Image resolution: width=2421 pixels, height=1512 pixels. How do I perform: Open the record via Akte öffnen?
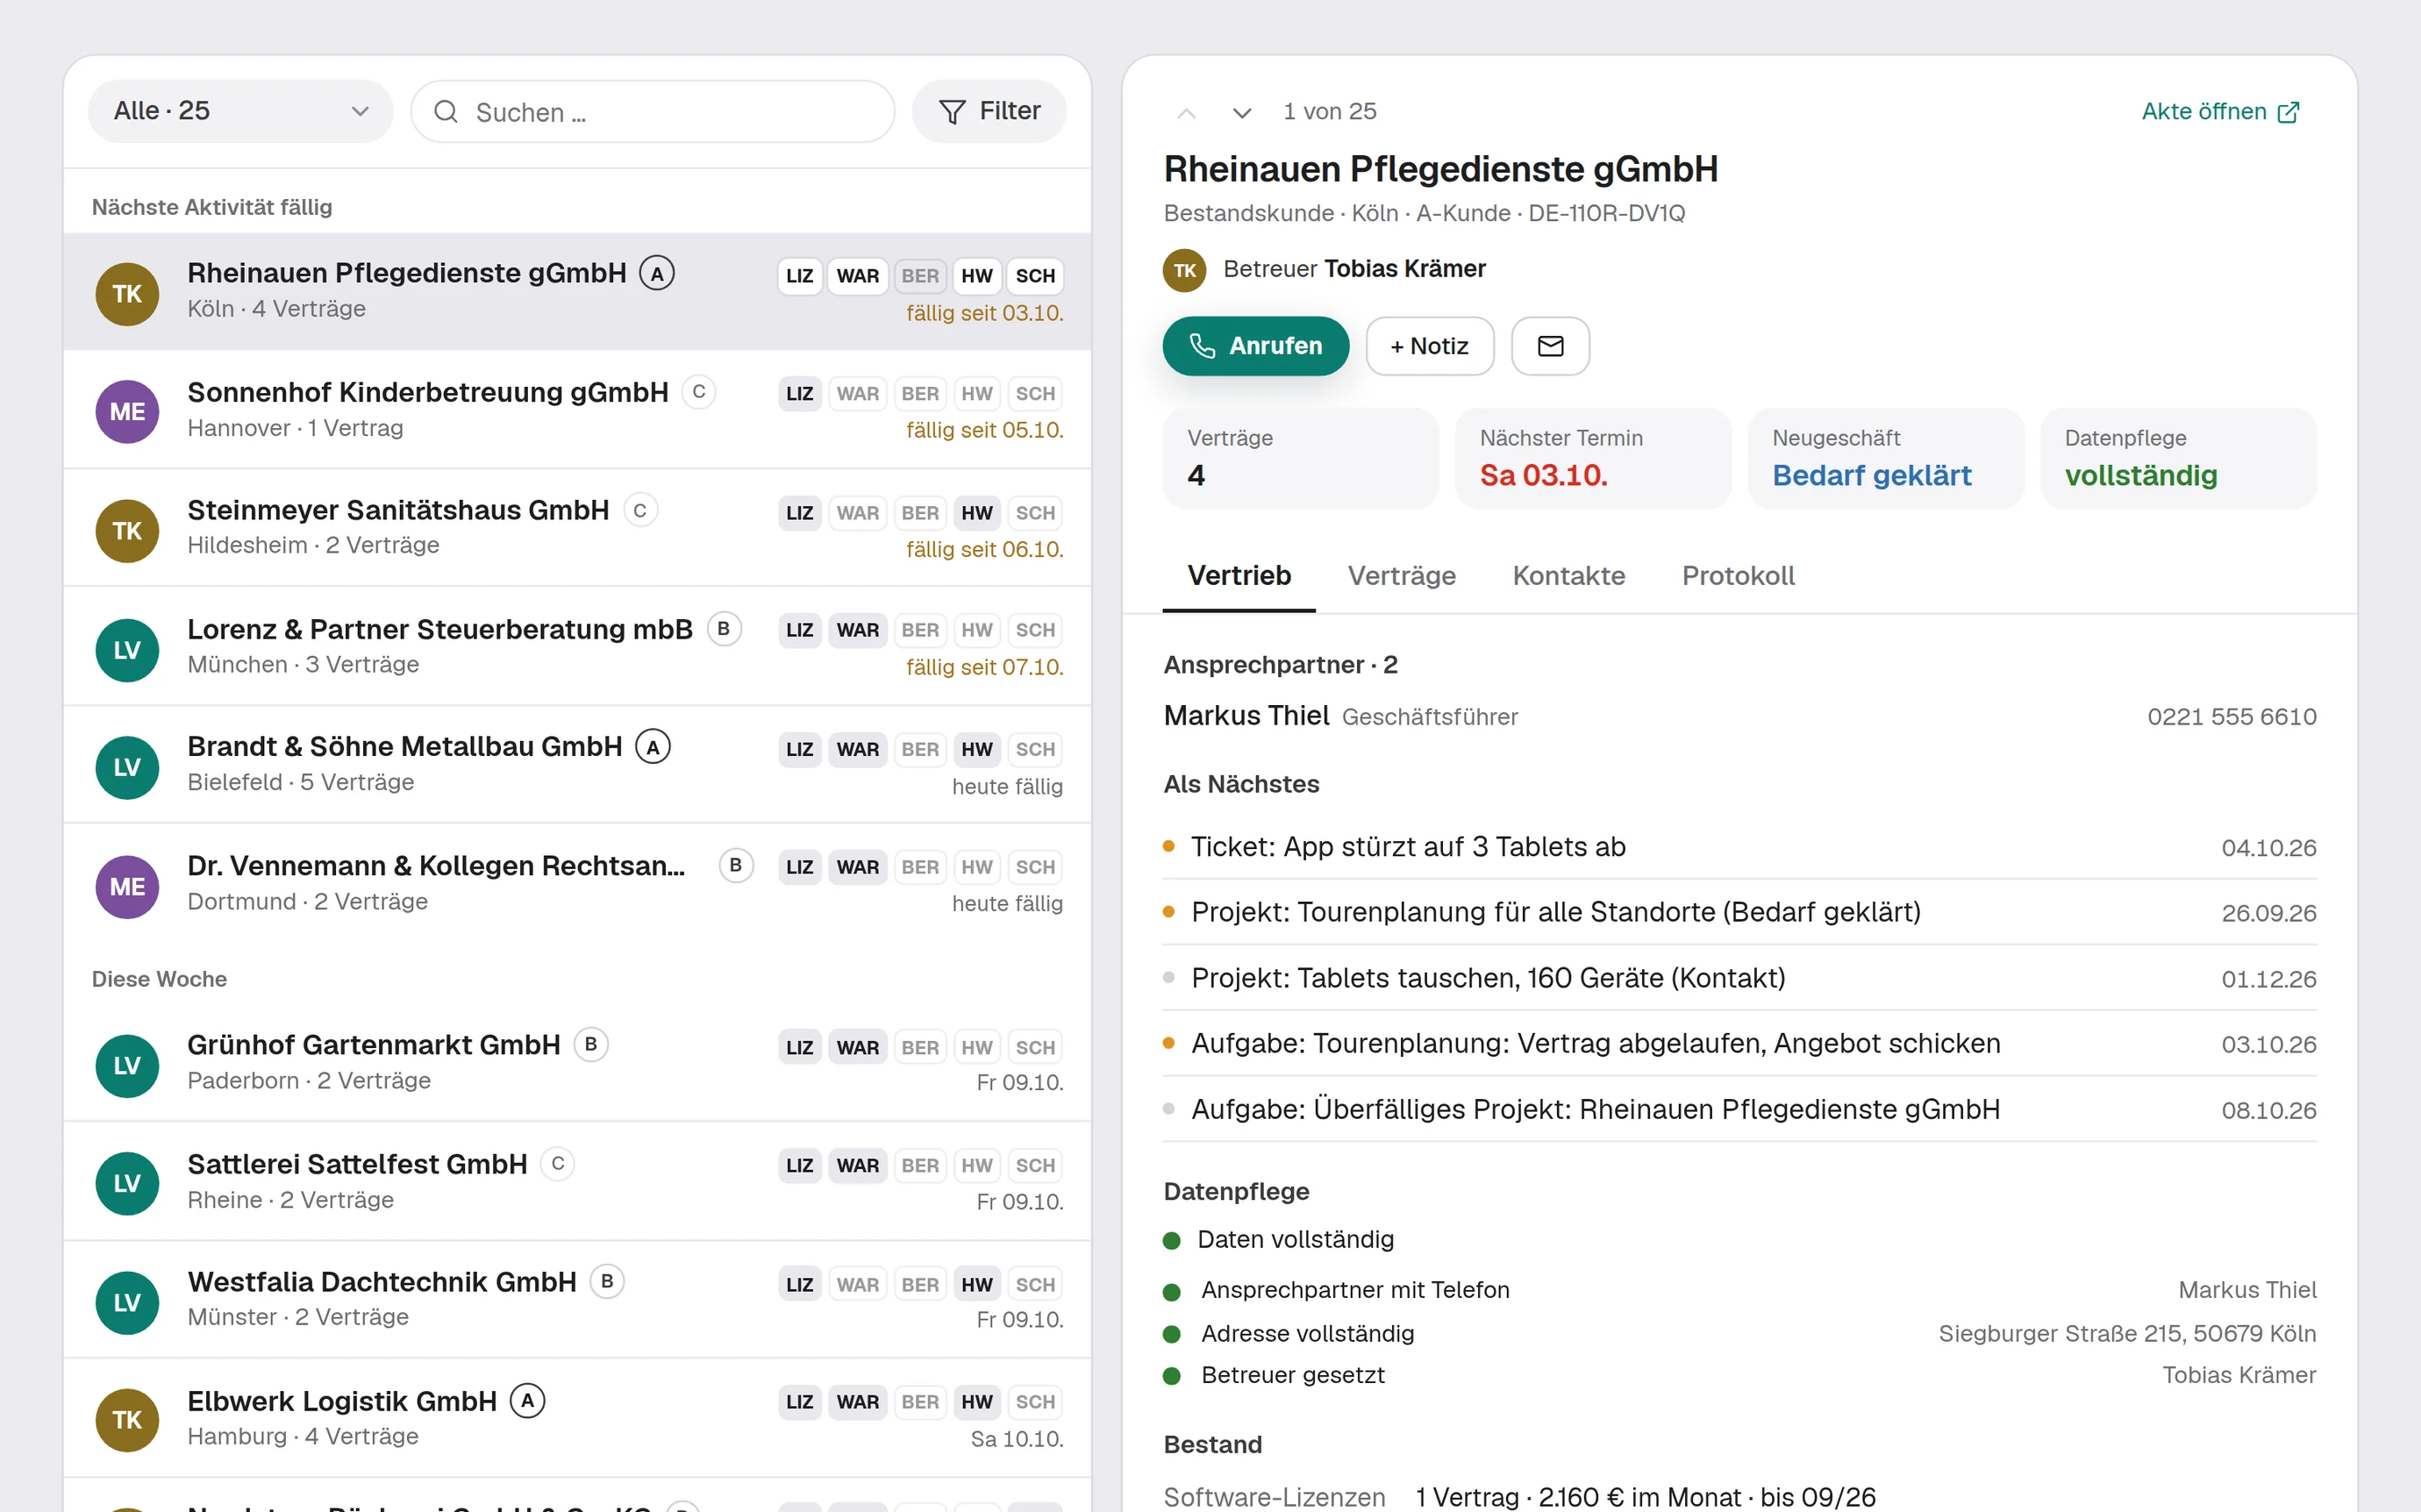click(x=2219, y=112)
